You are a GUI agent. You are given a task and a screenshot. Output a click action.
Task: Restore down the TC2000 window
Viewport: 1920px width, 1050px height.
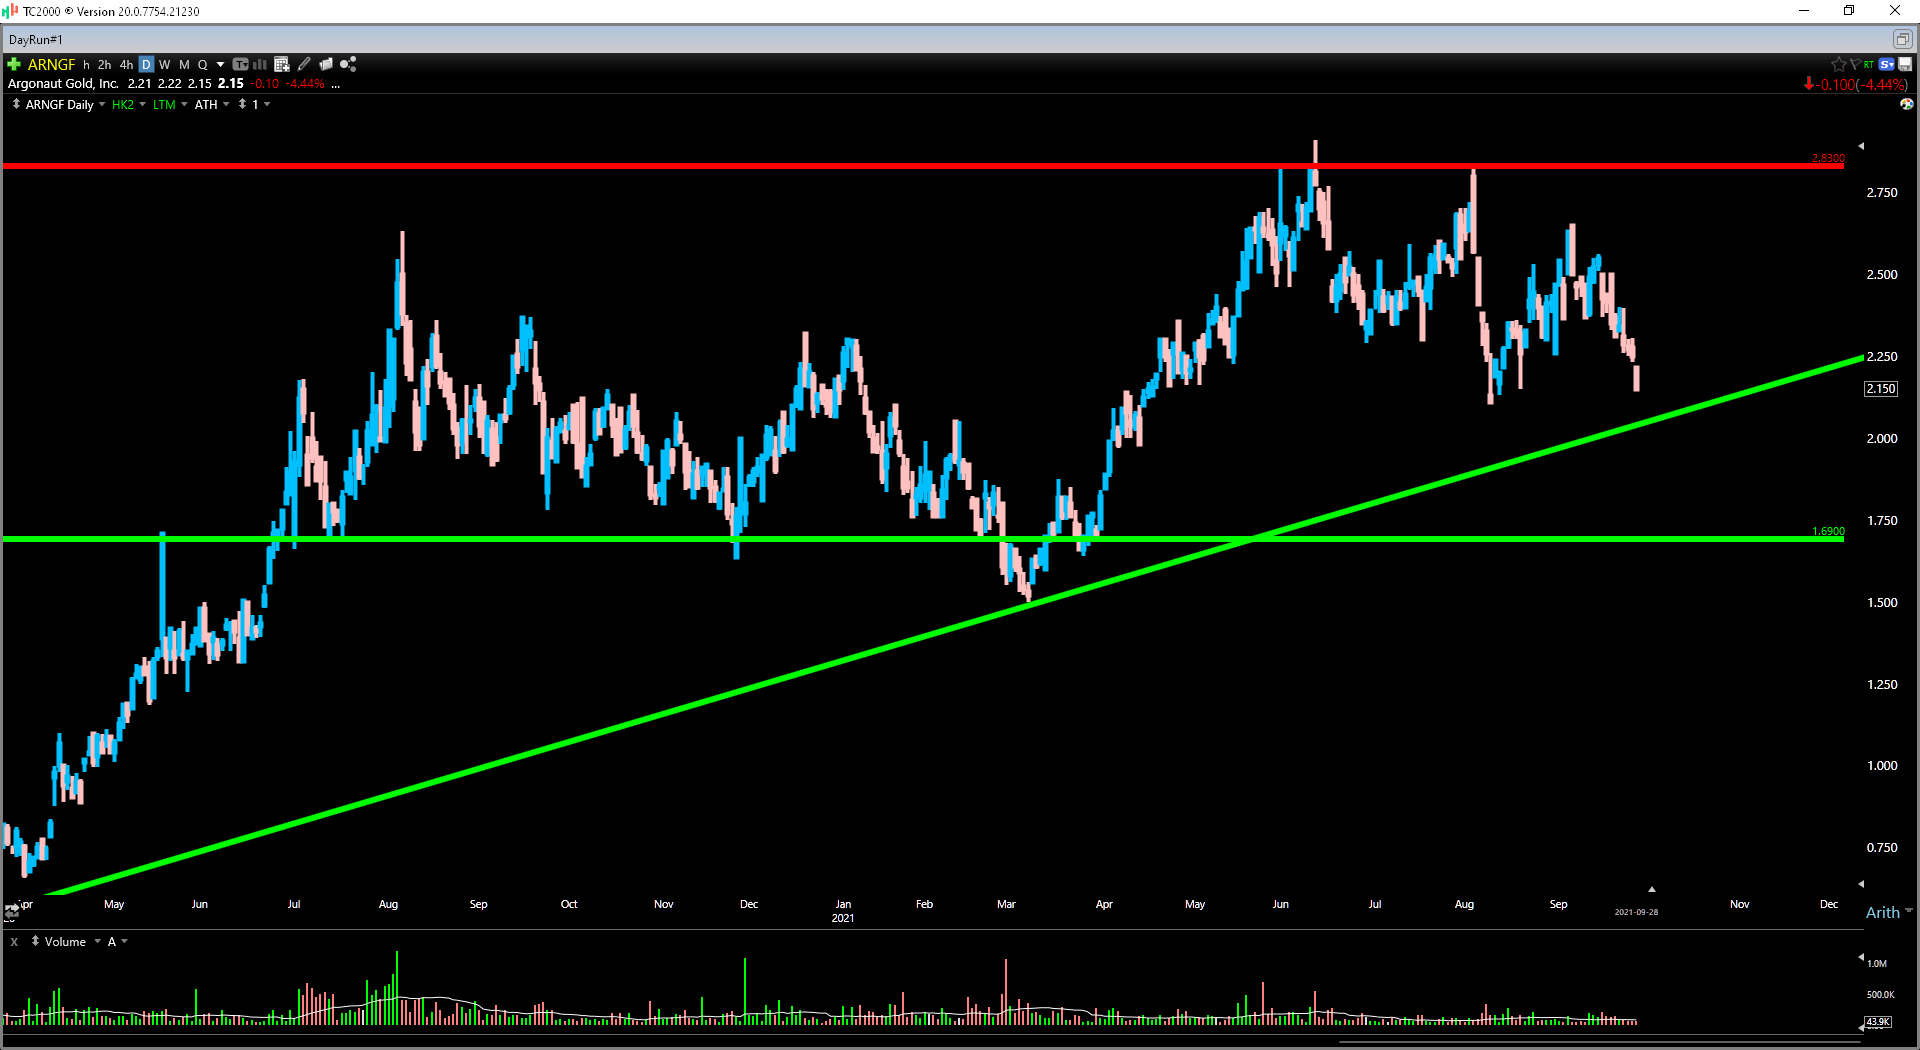[1849, 11]
